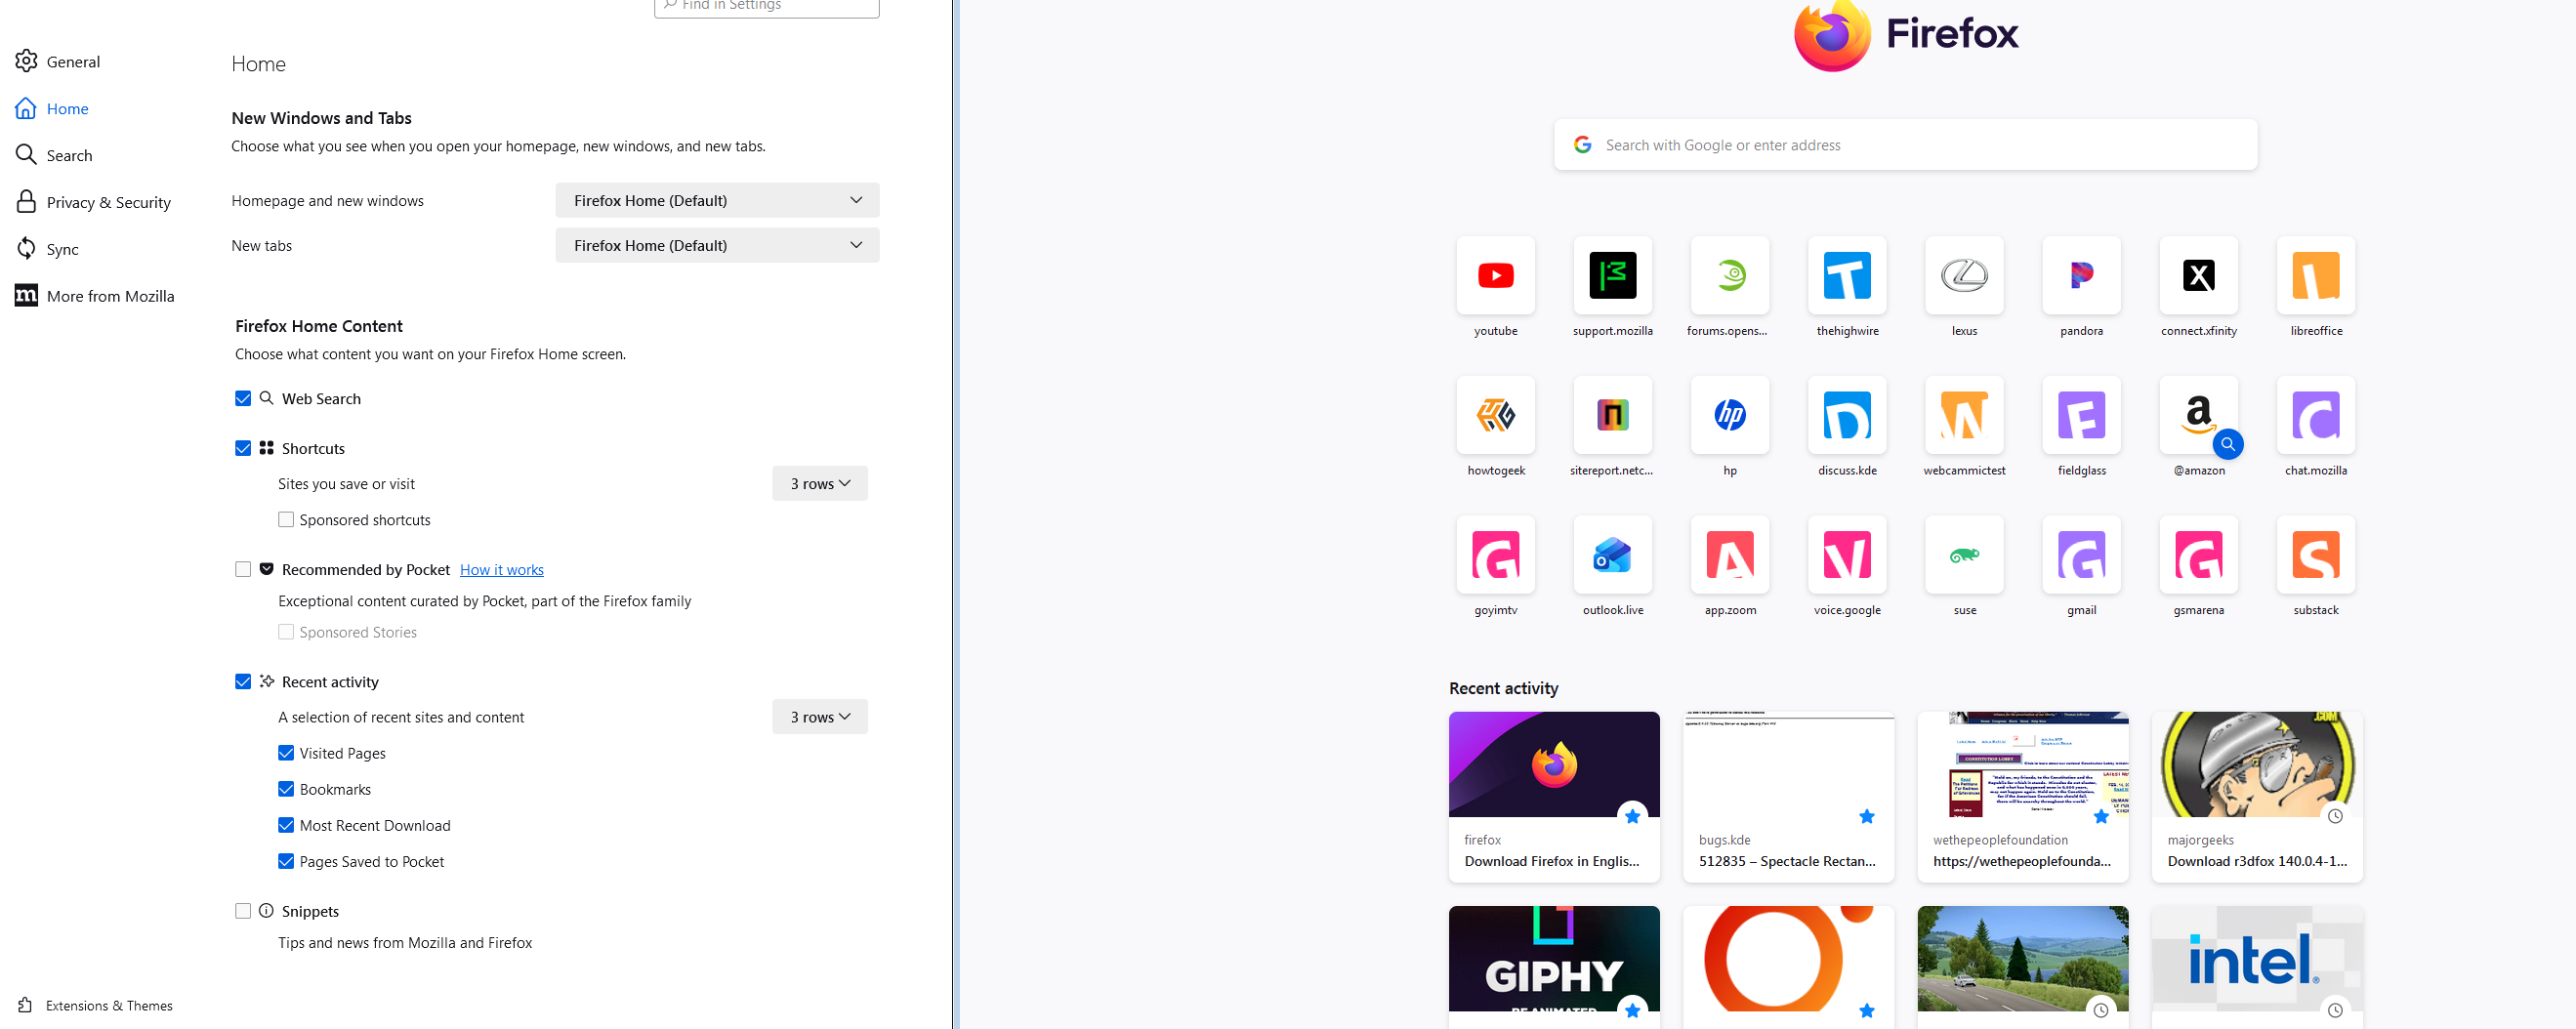Select the Home settings category

point(52,109)
